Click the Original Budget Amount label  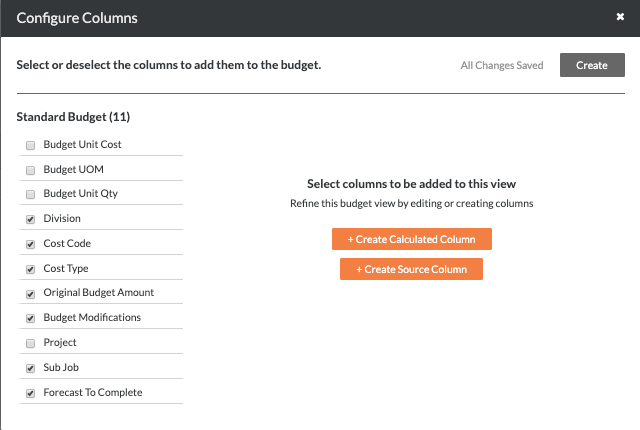98,293
